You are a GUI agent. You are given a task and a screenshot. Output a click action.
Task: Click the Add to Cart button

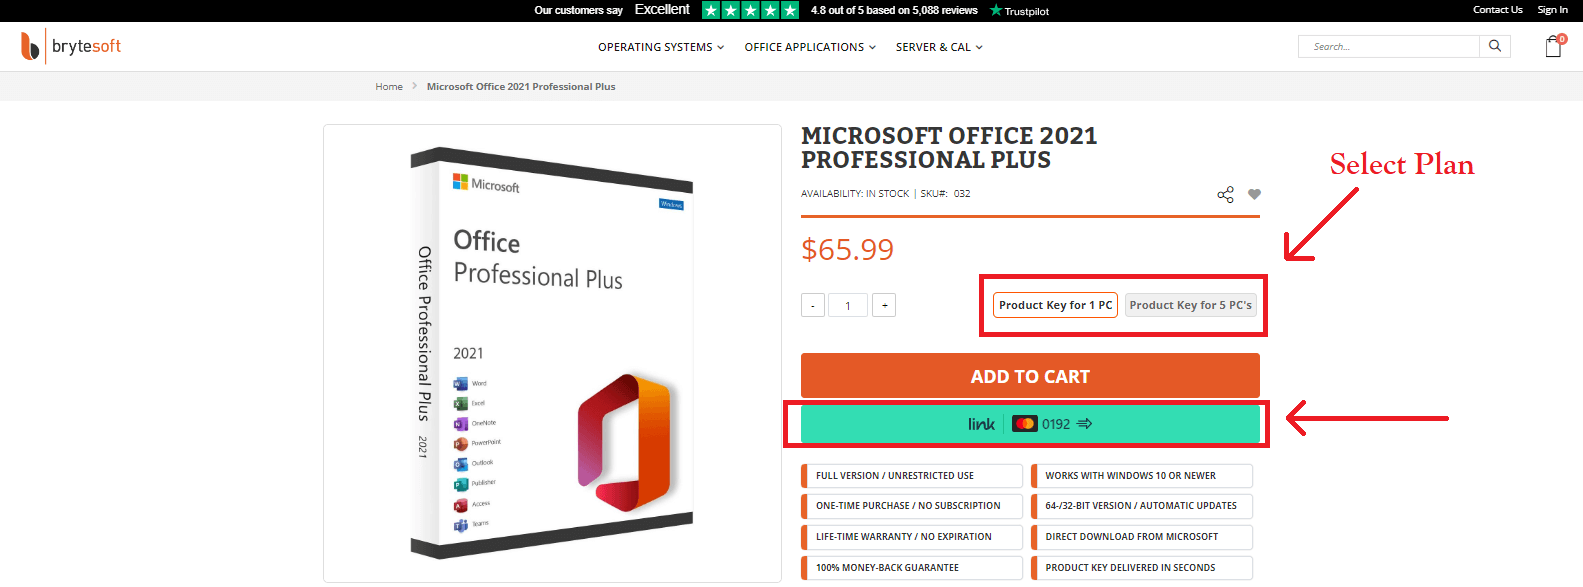pos(1030,376)
